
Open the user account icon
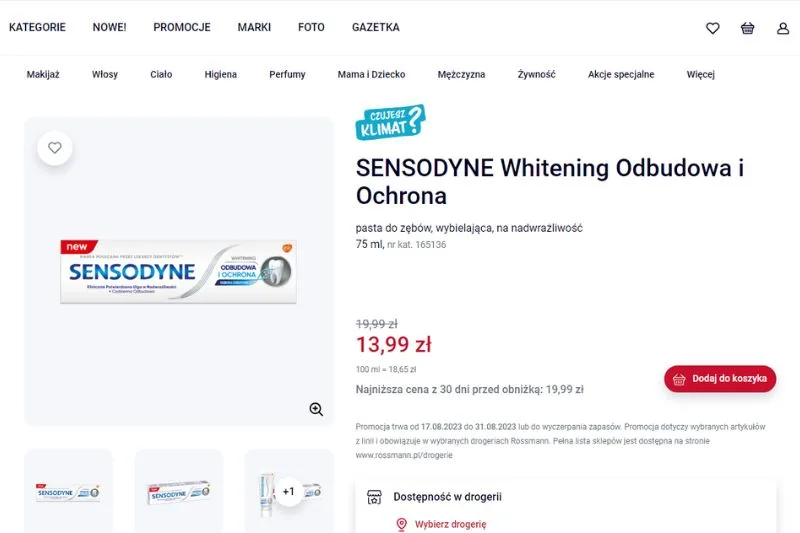783,28
